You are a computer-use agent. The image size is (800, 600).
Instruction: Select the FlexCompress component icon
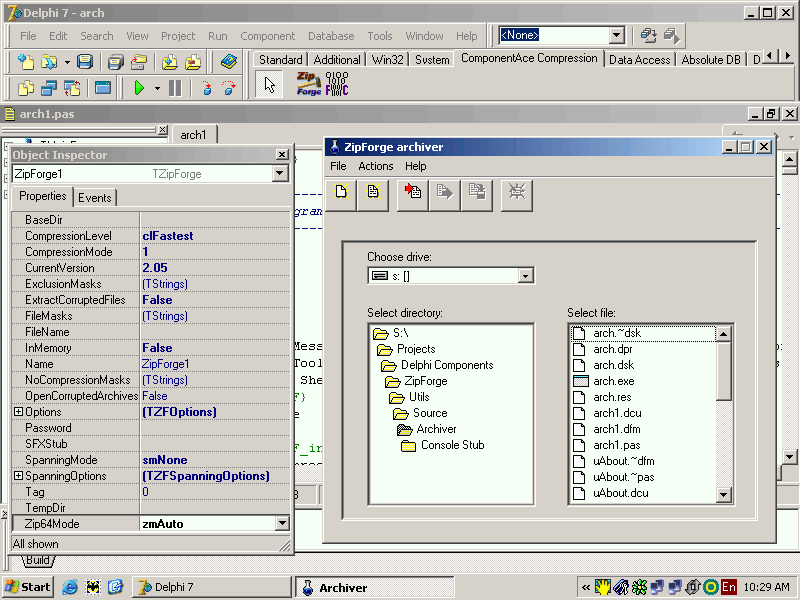336,85
